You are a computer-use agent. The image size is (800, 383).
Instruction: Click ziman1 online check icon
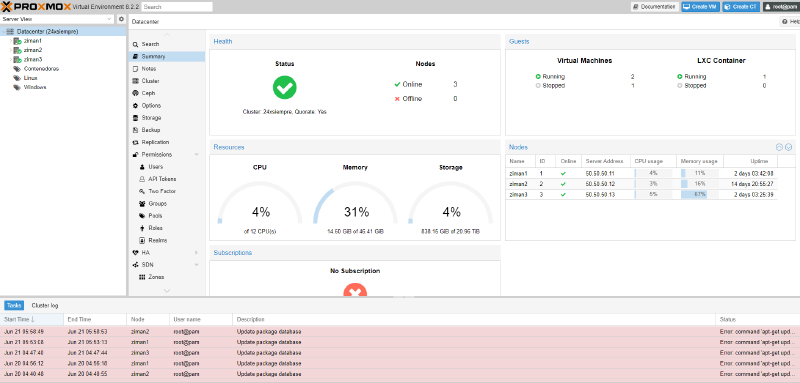coord(563,173)
